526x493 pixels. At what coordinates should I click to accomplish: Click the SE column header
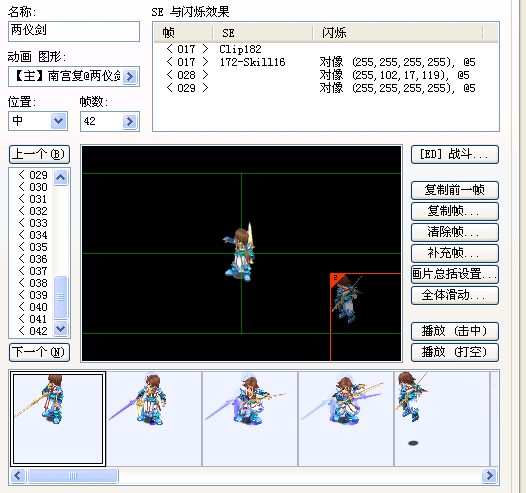pos(263,33)
